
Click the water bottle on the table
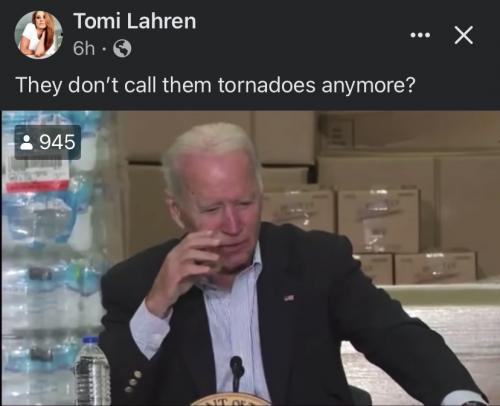[92, 370]
